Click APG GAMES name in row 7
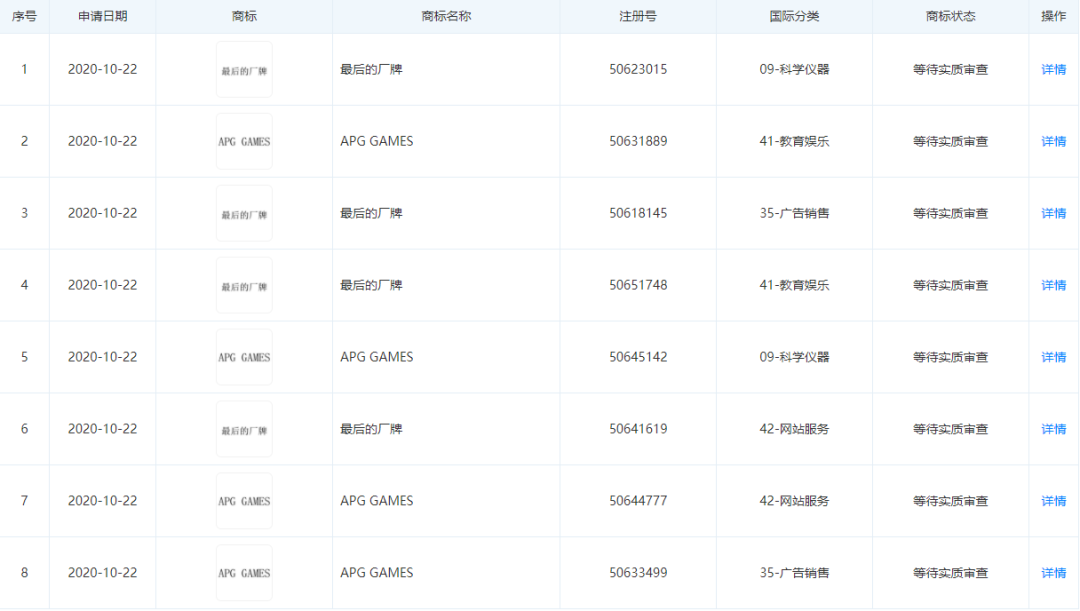 [377, 501]
